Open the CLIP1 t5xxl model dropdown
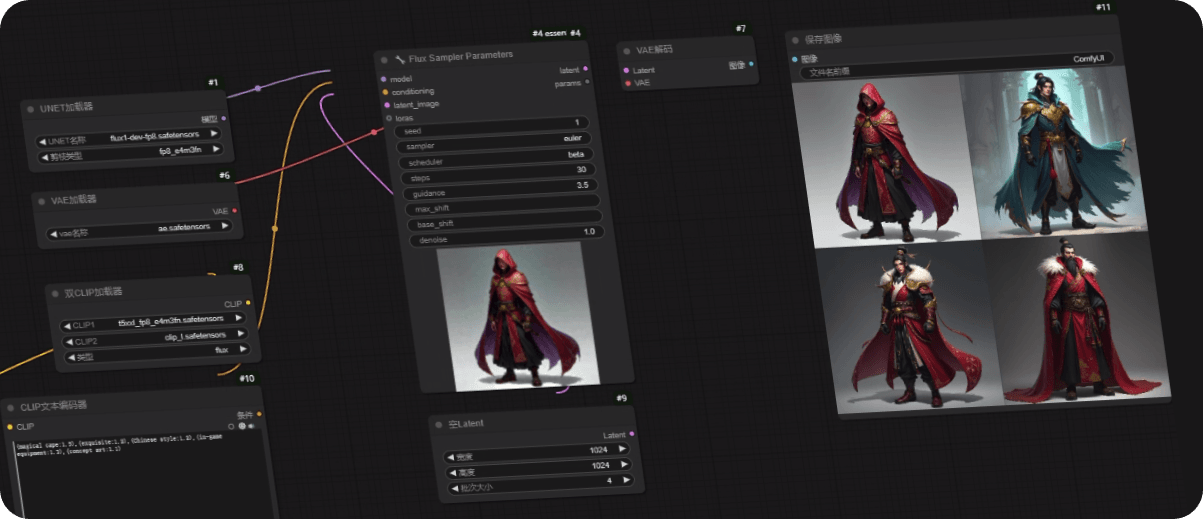This screenshot has width=1203, height=519. pos(154,322)
